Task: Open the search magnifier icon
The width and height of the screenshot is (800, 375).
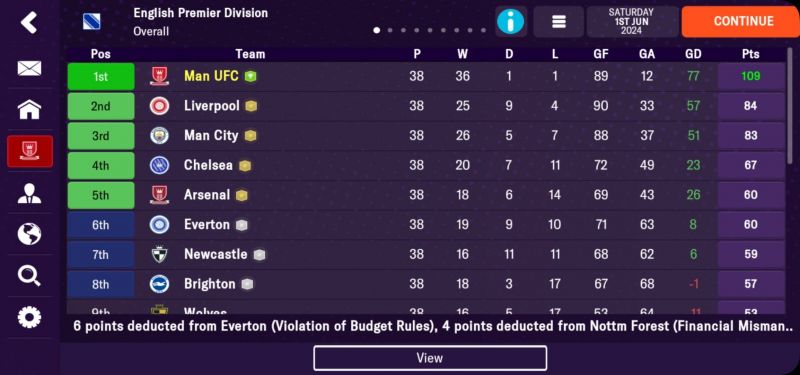Action: 29,276
